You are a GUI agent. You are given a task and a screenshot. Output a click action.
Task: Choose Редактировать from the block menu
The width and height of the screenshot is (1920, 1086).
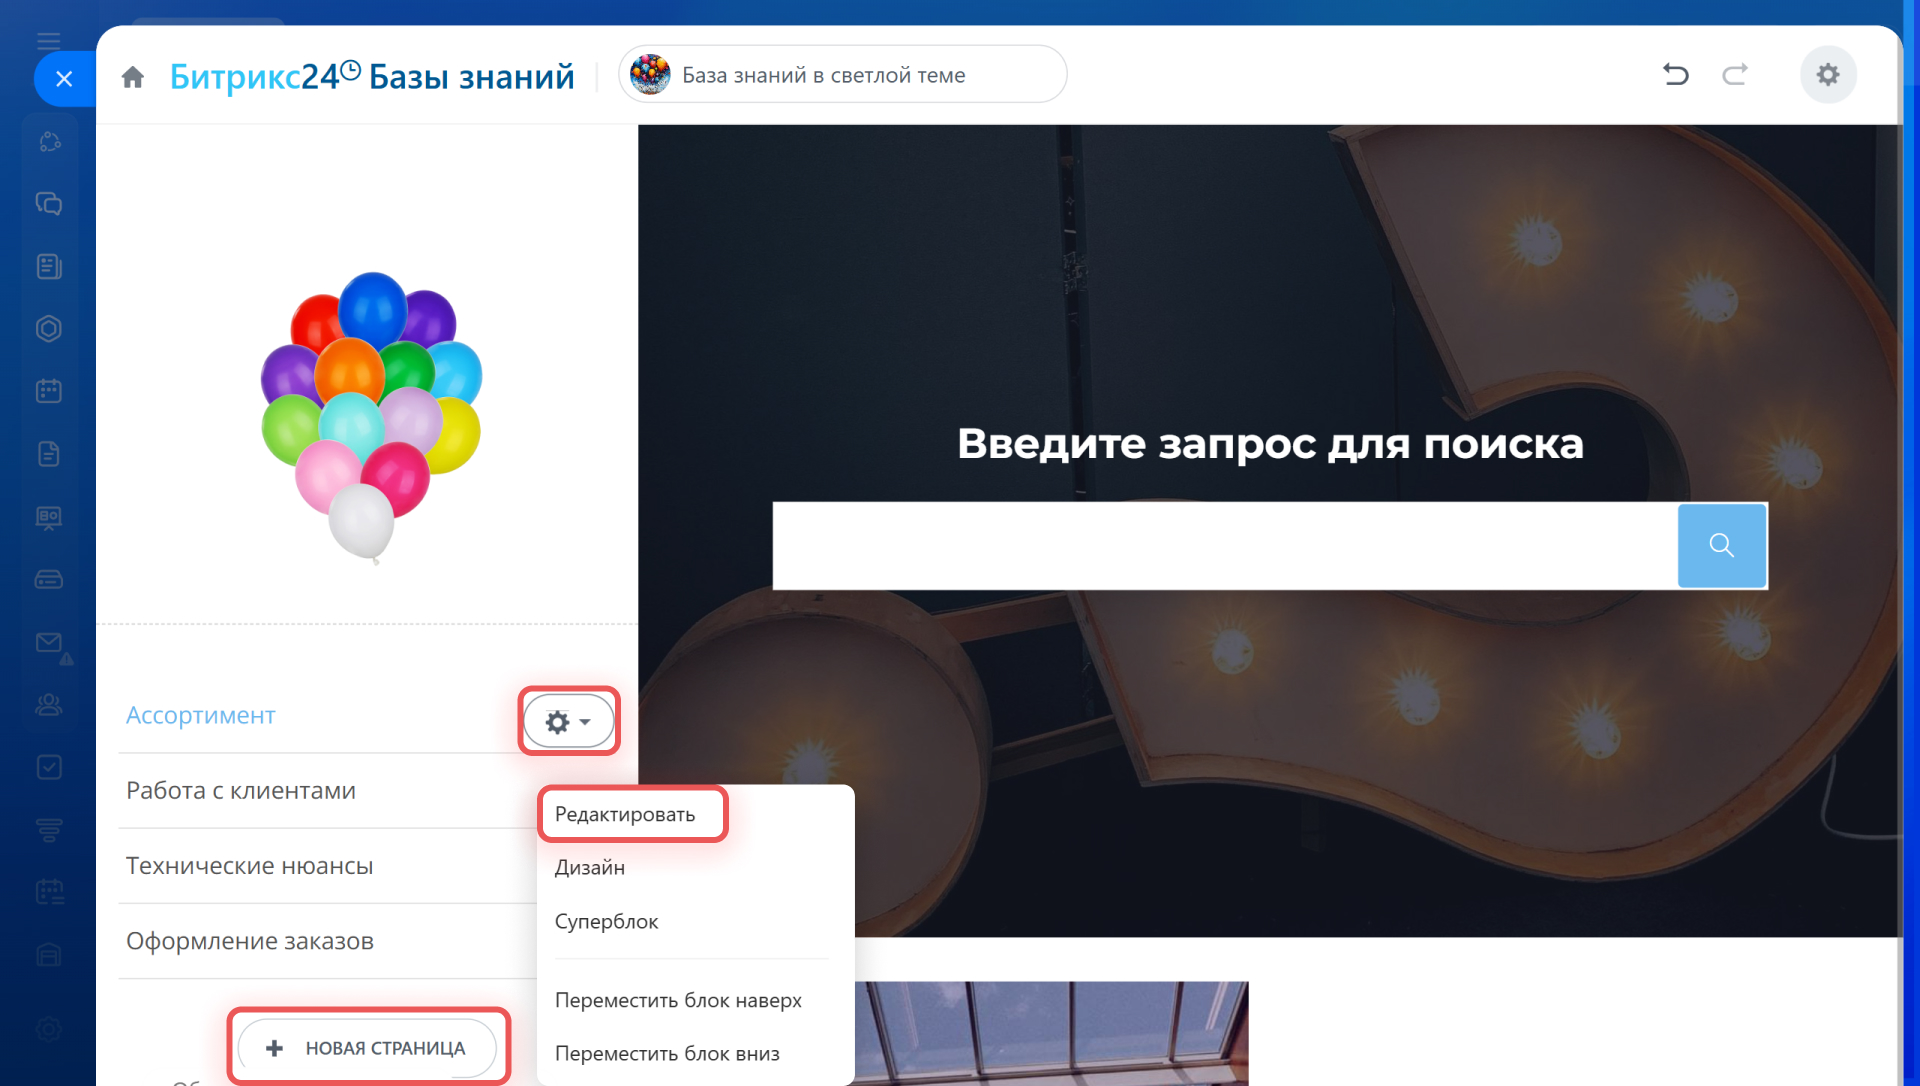click(x=625, y=814)
